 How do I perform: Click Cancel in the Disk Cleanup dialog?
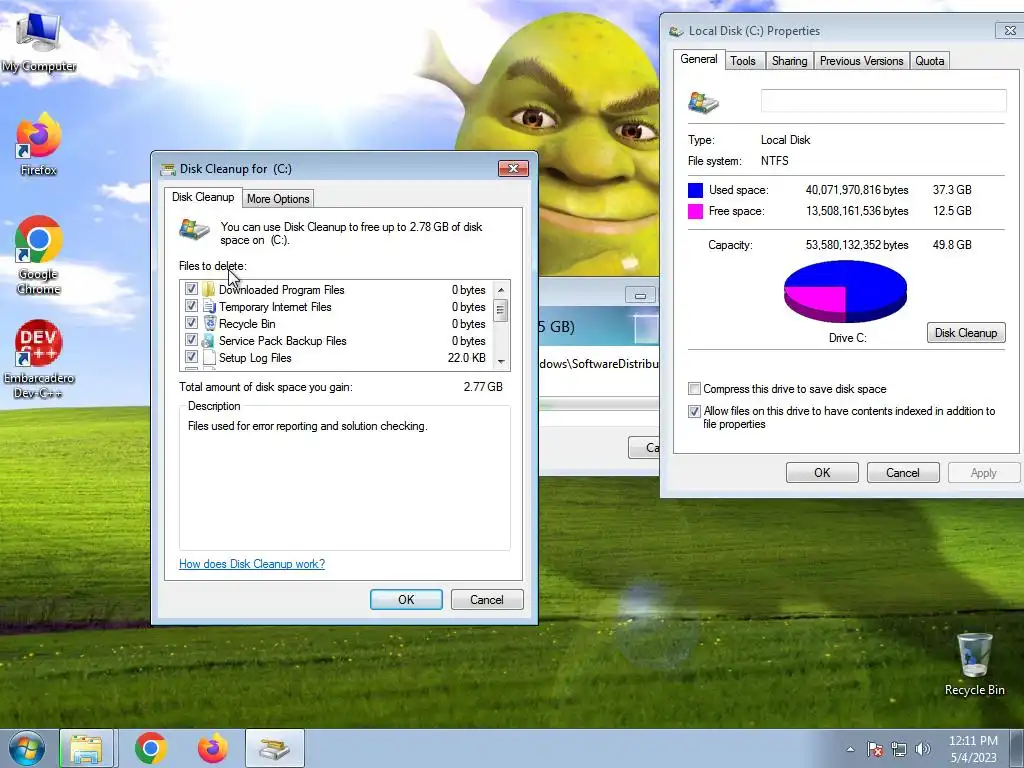point(487,600)
